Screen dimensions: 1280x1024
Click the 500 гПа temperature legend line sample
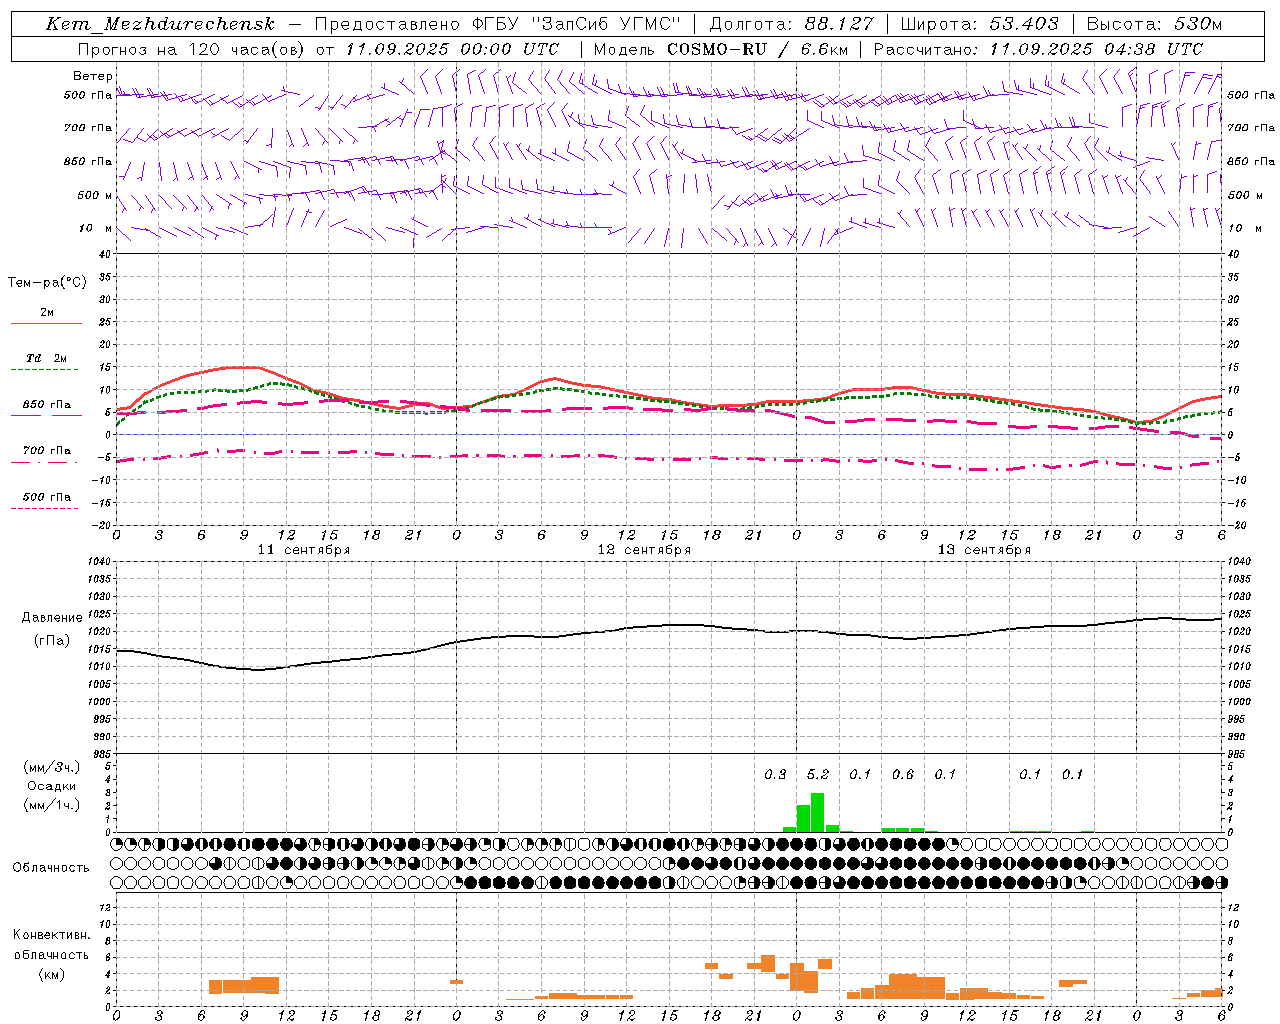click(46, 509)
